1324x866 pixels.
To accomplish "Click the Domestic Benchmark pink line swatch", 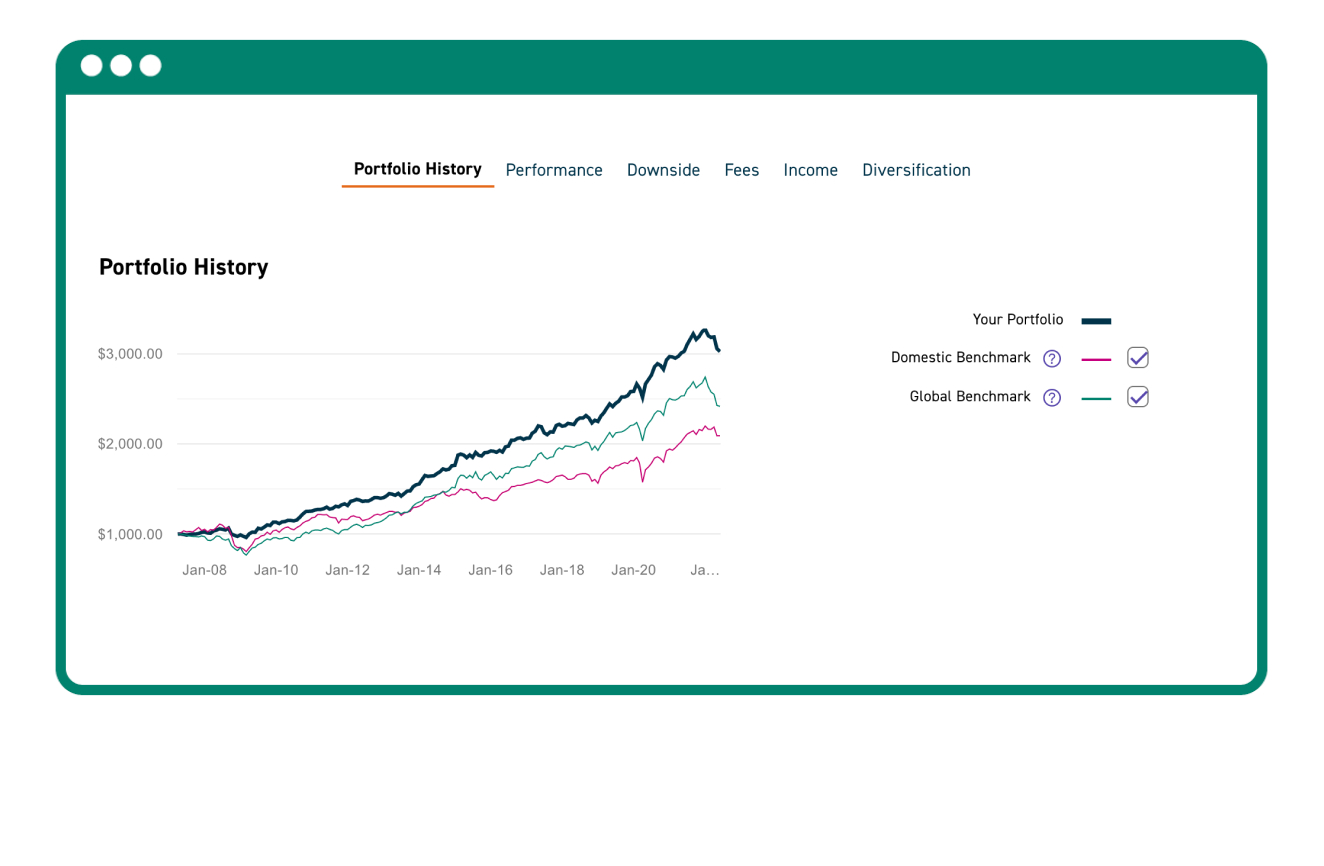I will point(1096,358).
